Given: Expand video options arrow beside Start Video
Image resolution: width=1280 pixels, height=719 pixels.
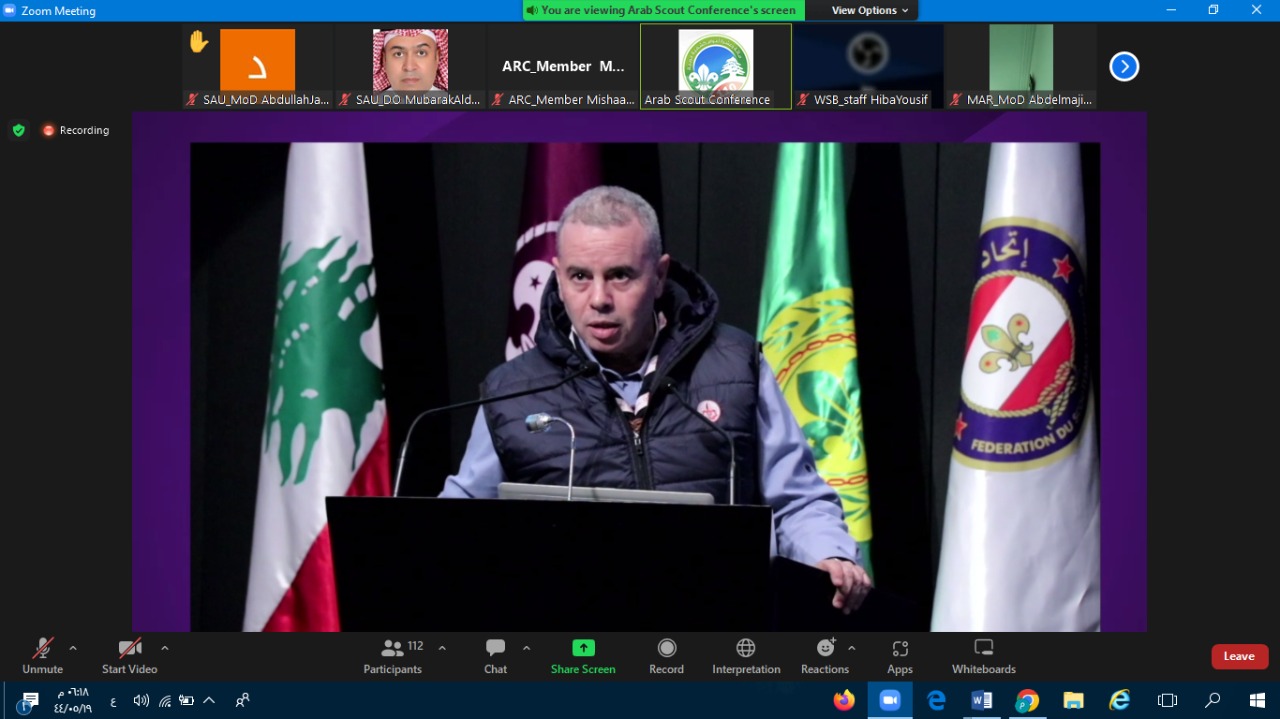Looking at the screenshot, I should [165, 648].
